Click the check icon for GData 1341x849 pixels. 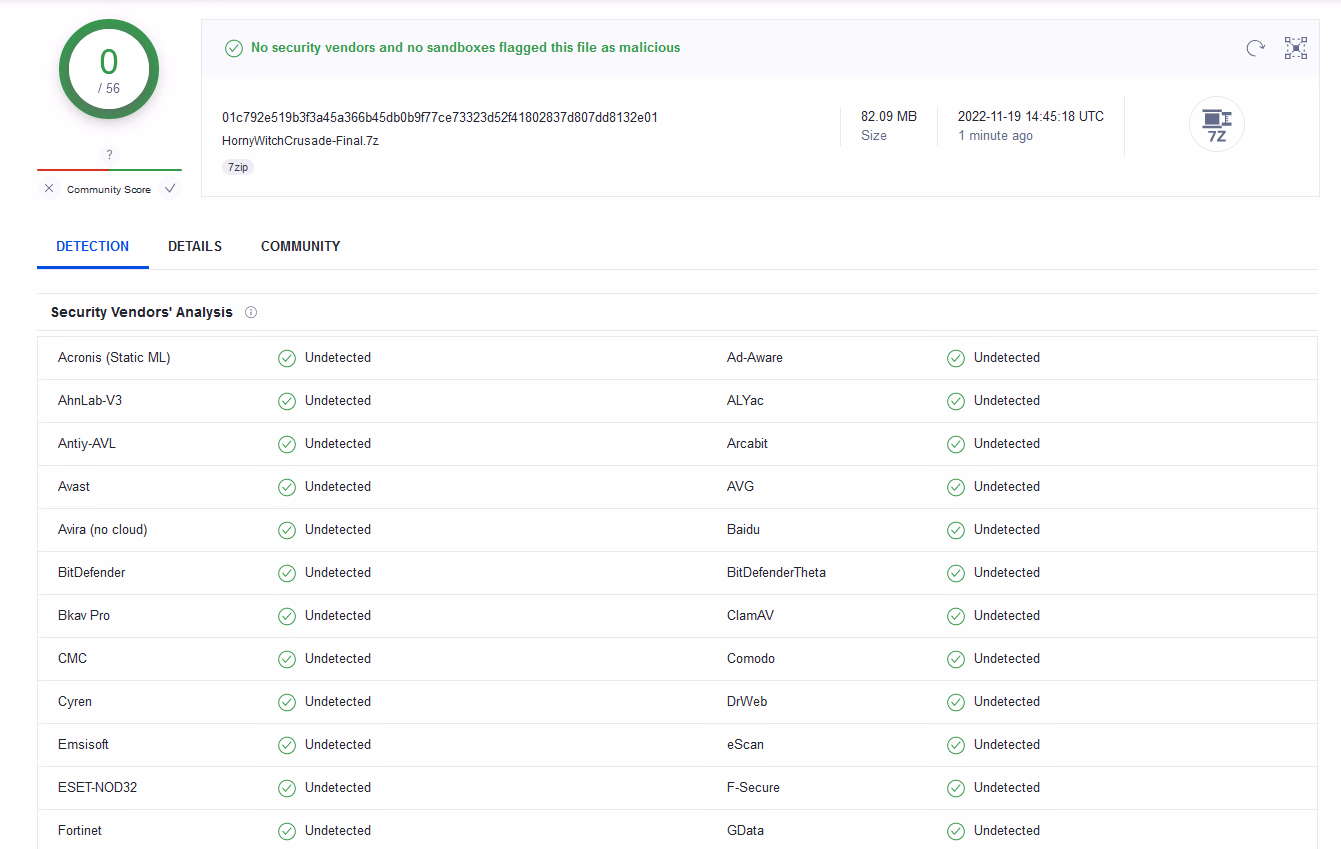click(x=956, y=831)
